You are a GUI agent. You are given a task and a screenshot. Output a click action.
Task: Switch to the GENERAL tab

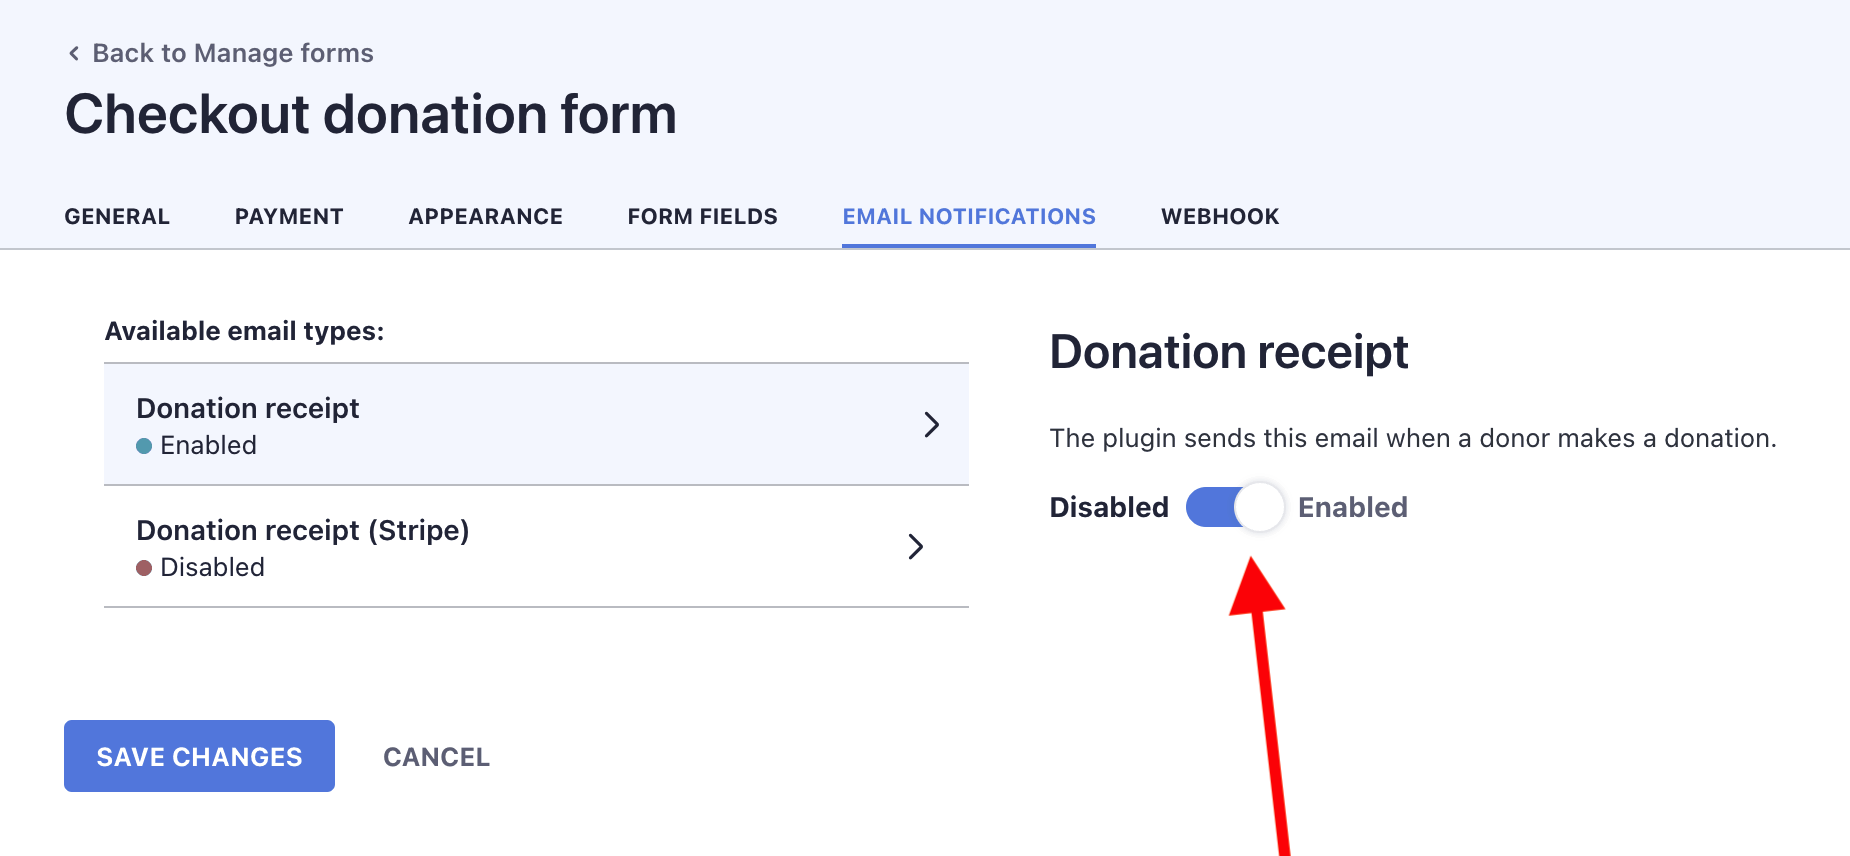[116, 216]
